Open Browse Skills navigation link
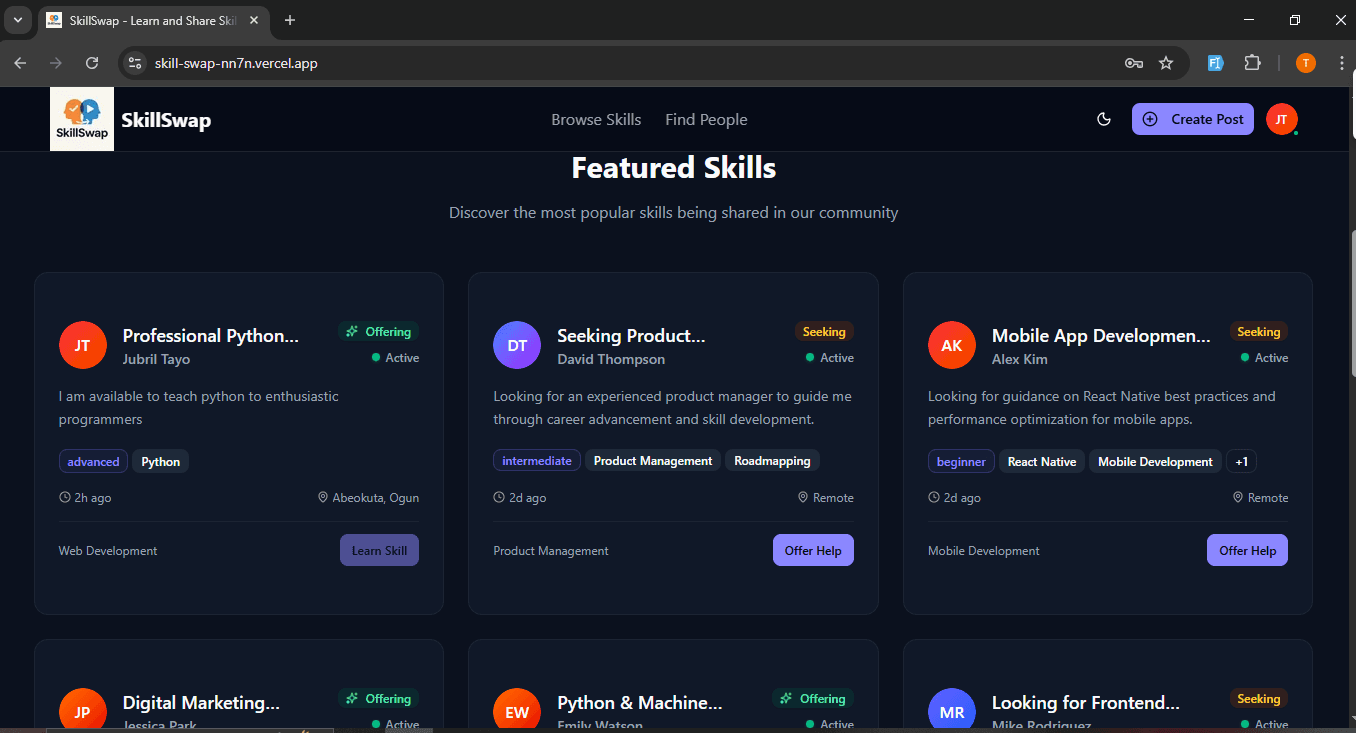Screen dimensions: 1356x733 tap(596, 120)
